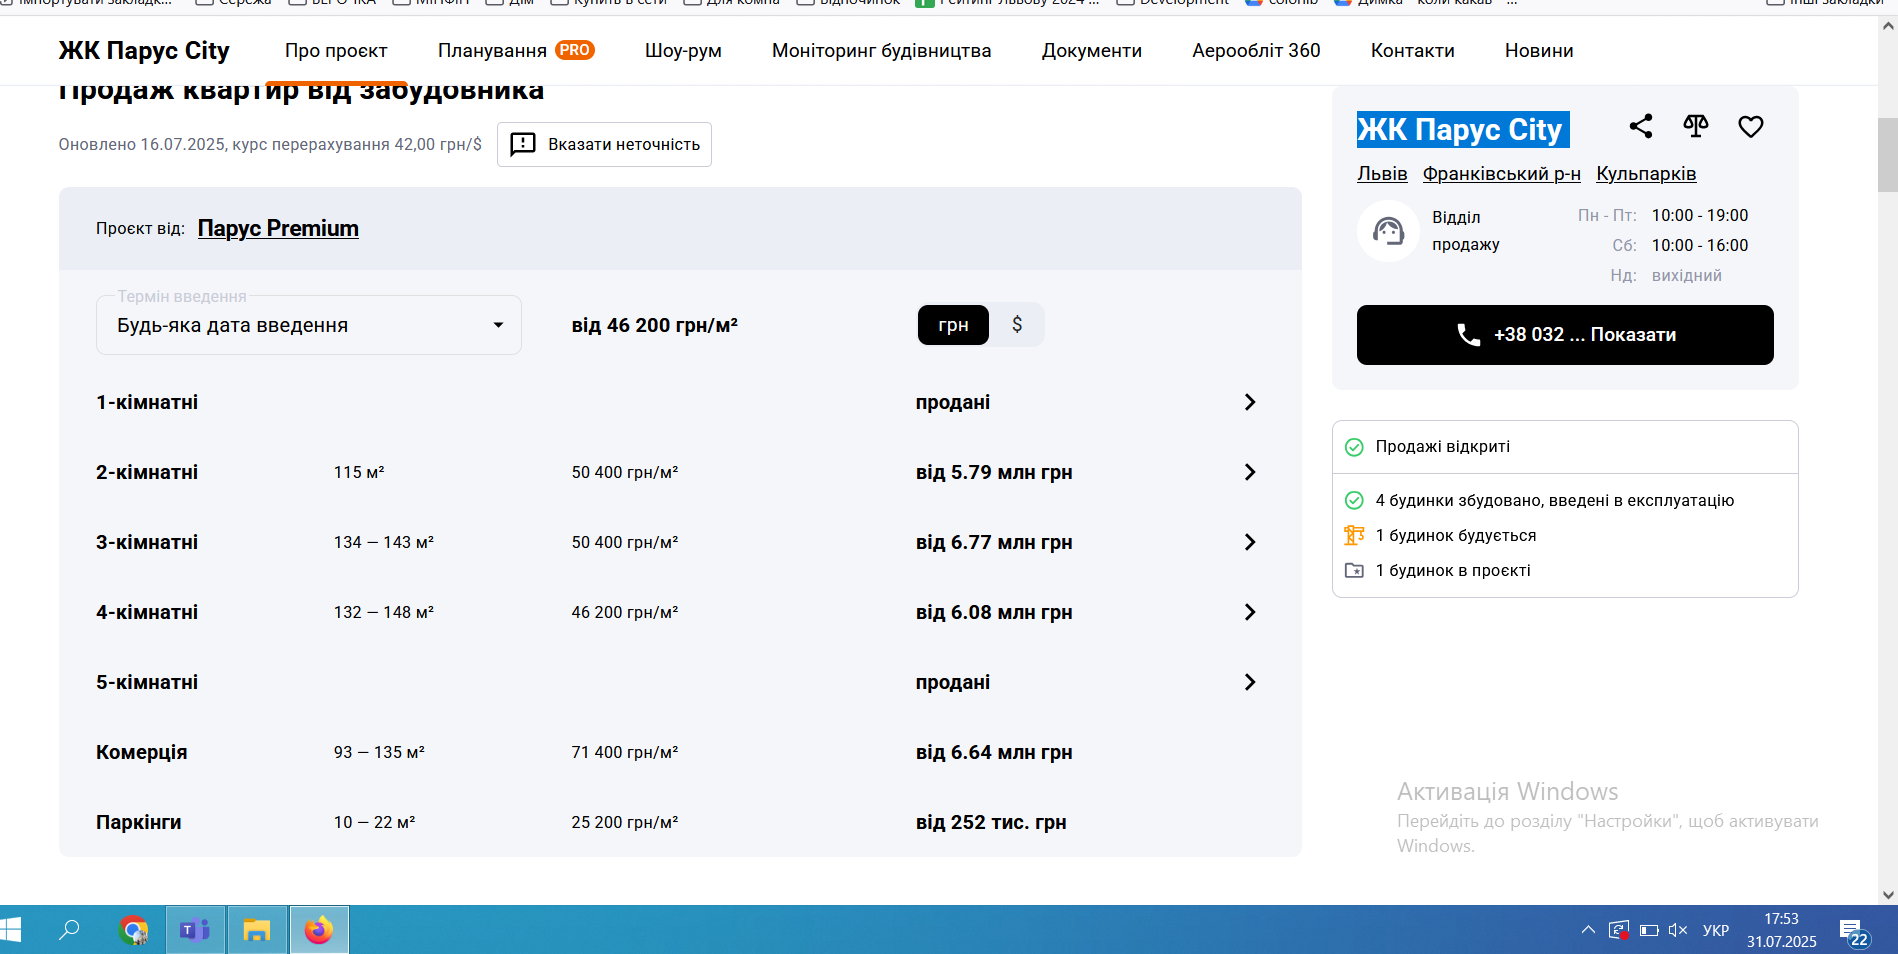Viewport: 1898px width, 954px height.
Task: Show the +38 032 phone number
Action: coord(1565,335)
